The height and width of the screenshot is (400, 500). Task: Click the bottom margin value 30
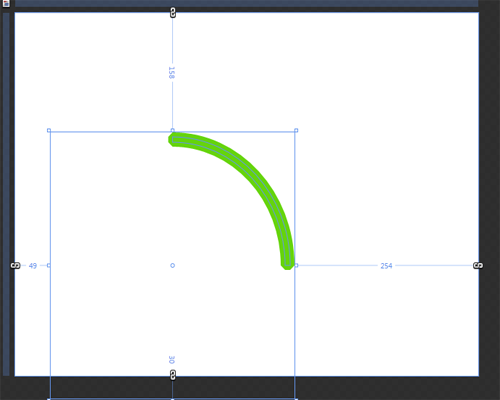tap(171, 360)
